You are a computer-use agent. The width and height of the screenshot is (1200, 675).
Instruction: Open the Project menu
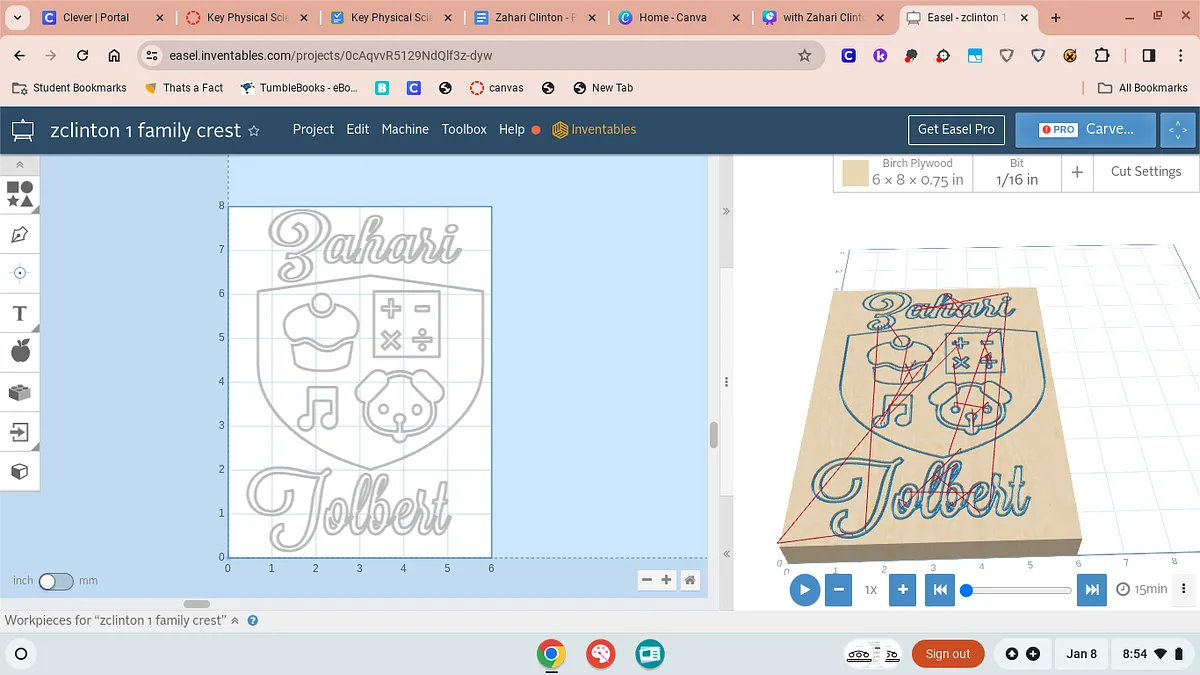pyautogui.click(x=313, y=129)
